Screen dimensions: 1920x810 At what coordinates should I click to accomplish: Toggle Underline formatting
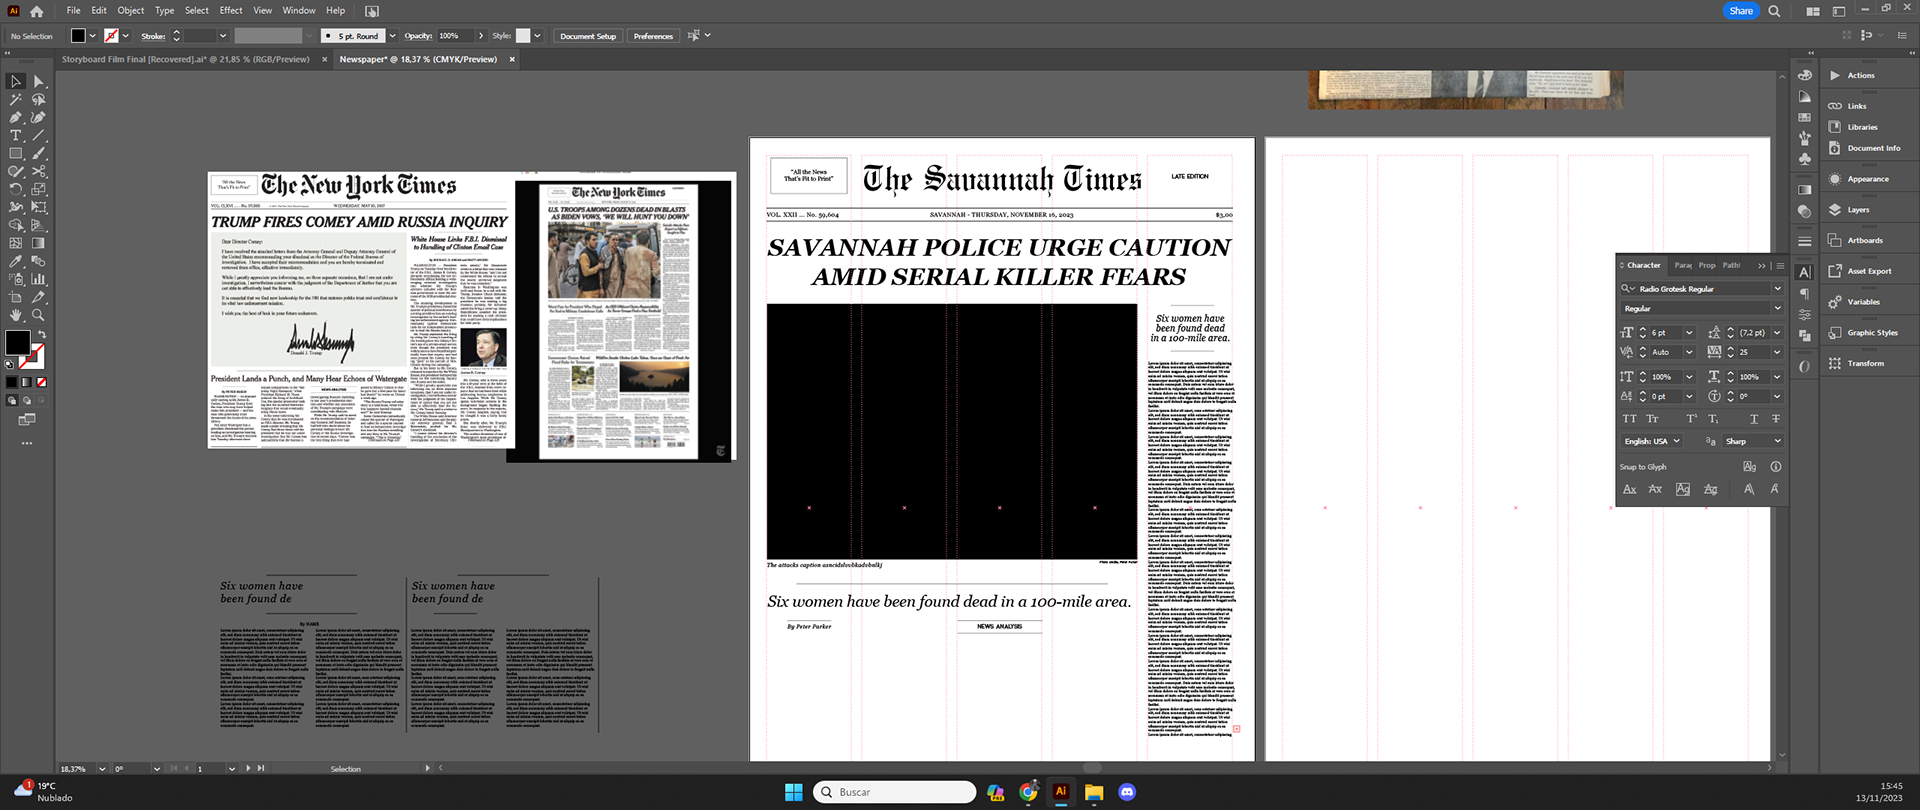coord(1753,419)
